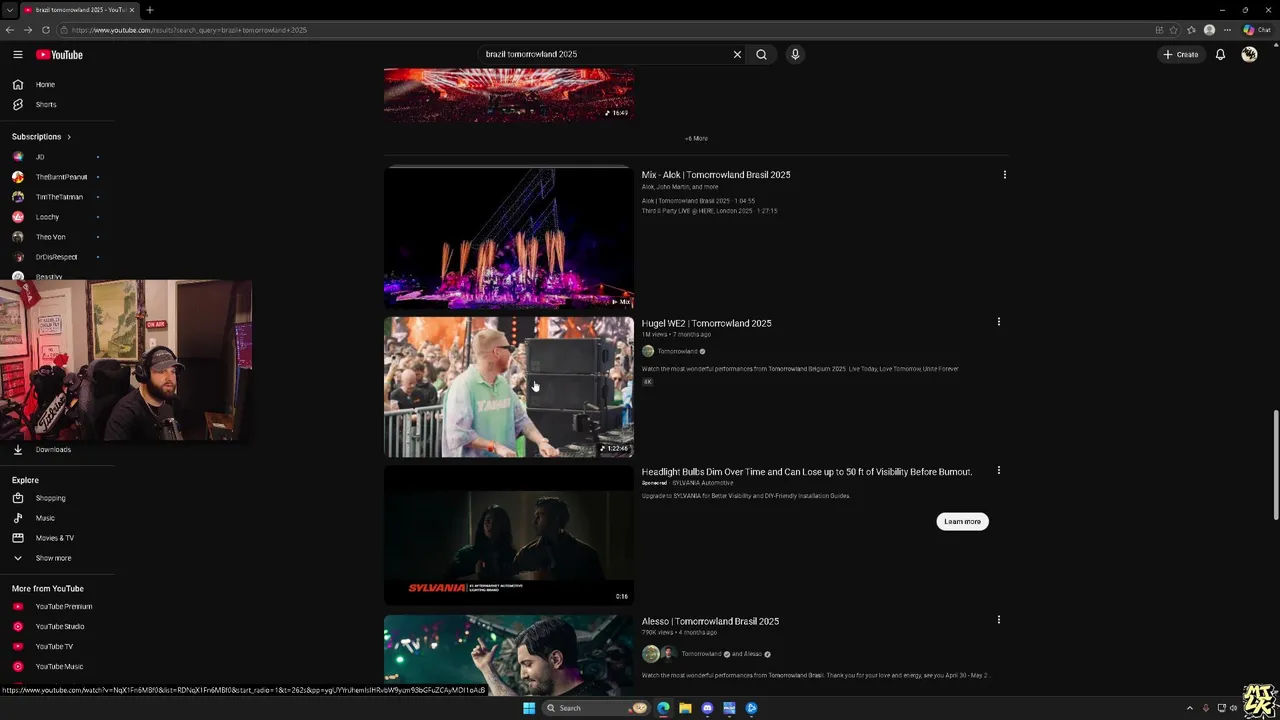
Task: Open the 'Alesso | Tomorrowland Brasil 2025' title
Action: point(710,621)
